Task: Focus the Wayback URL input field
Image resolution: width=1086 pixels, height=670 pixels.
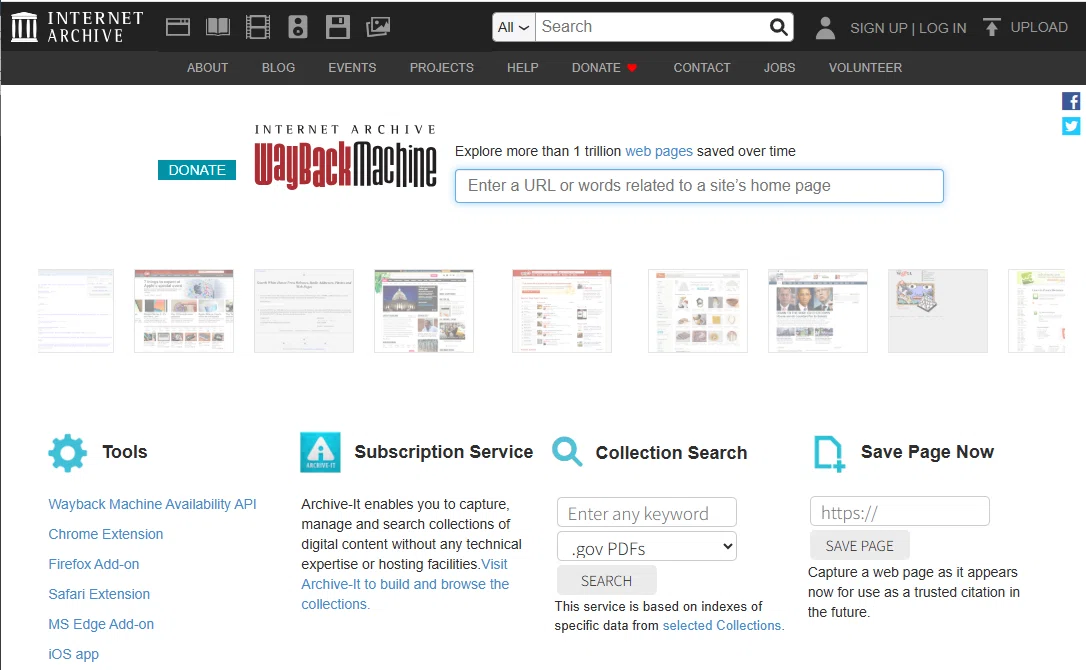Action: (699, 186)
